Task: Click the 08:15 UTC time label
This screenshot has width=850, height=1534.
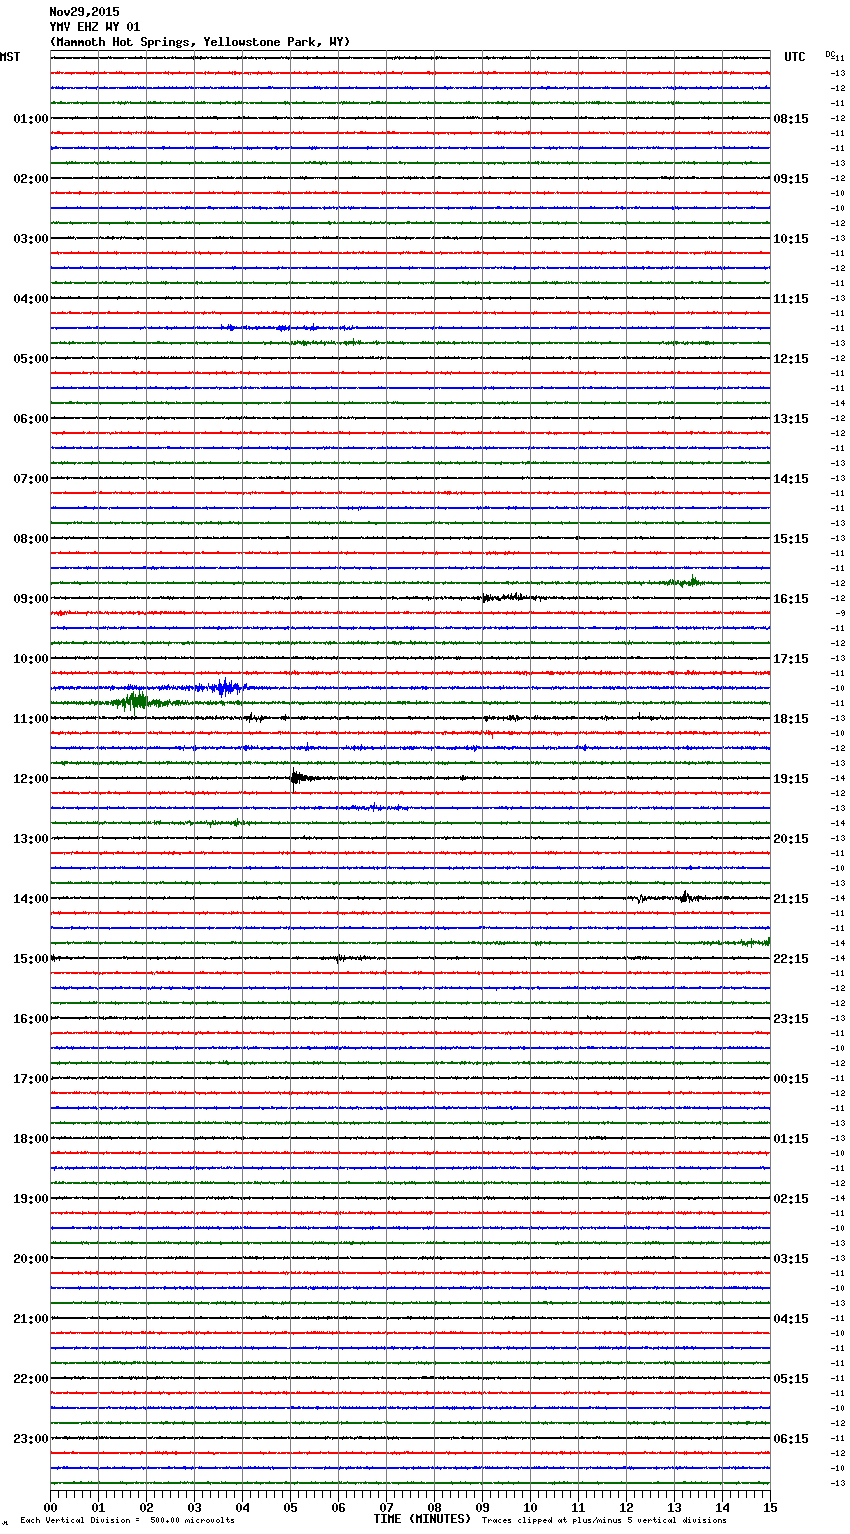Action: (791, 119)
